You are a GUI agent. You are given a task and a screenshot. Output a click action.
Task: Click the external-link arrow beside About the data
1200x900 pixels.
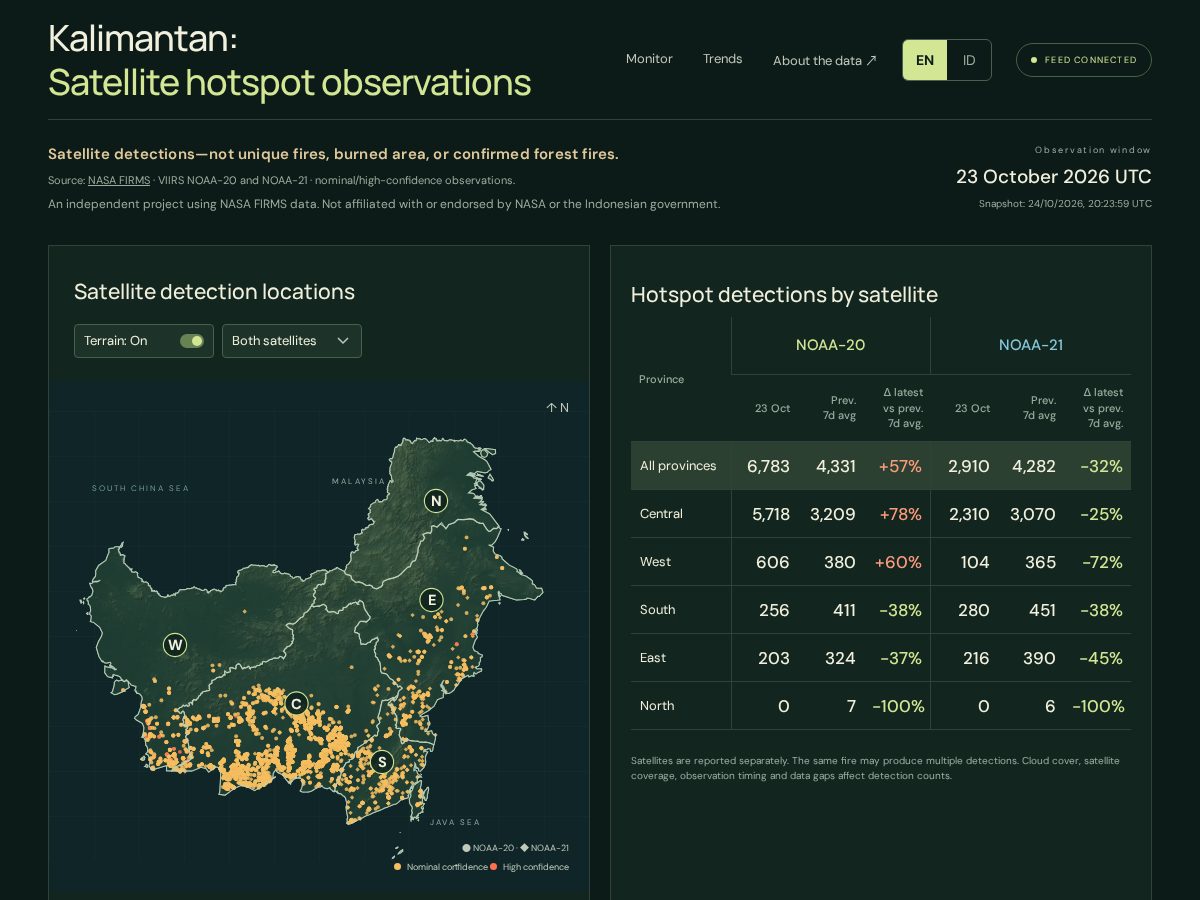(x=871, y=61)
